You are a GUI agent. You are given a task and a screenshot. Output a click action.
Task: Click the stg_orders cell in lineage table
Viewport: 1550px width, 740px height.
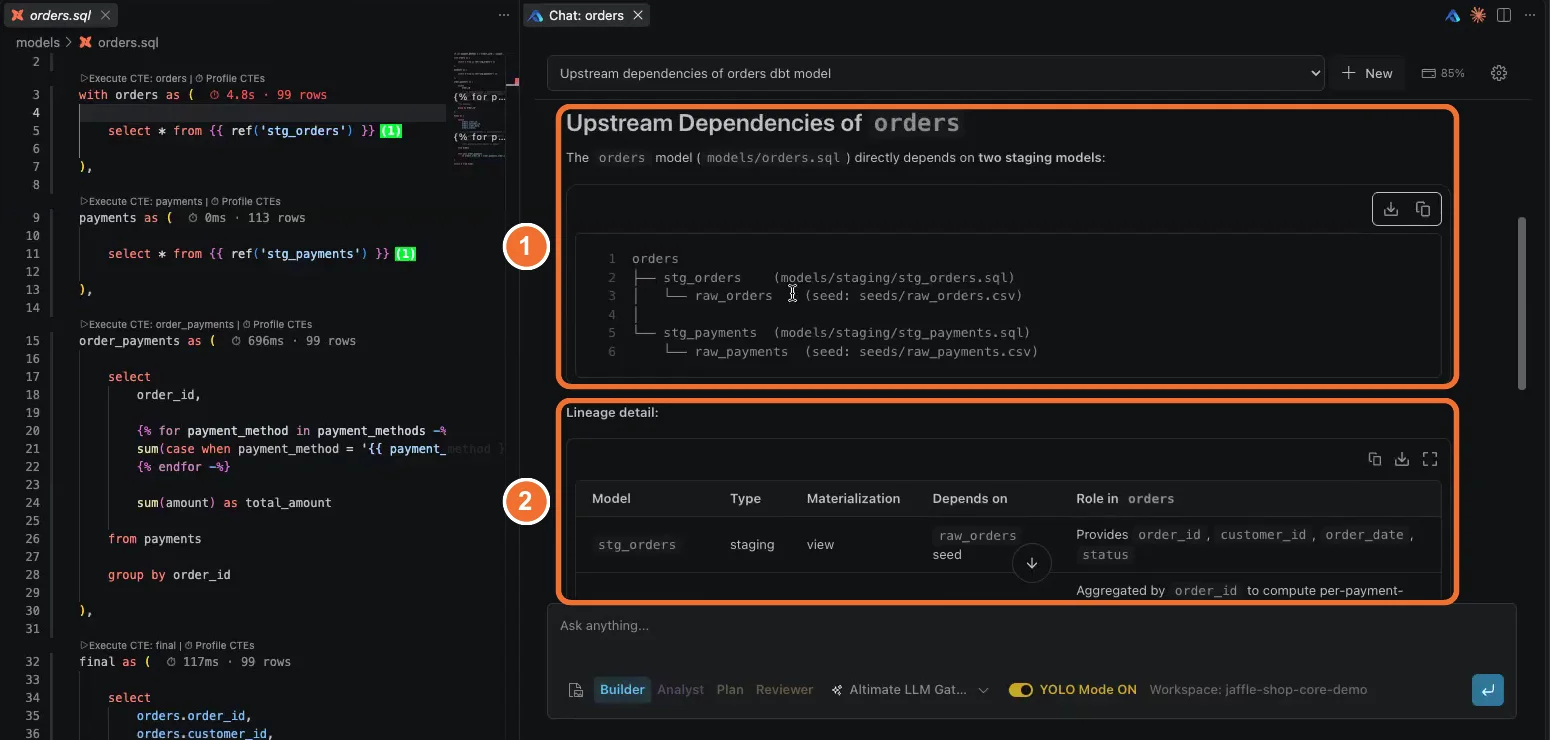coord(637,545)
